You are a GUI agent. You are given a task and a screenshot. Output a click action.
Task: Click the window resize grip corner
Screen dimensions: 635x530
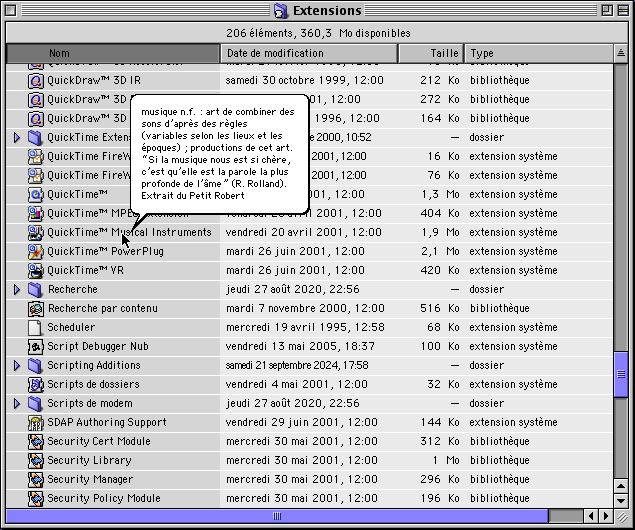(x=621, y=516)
